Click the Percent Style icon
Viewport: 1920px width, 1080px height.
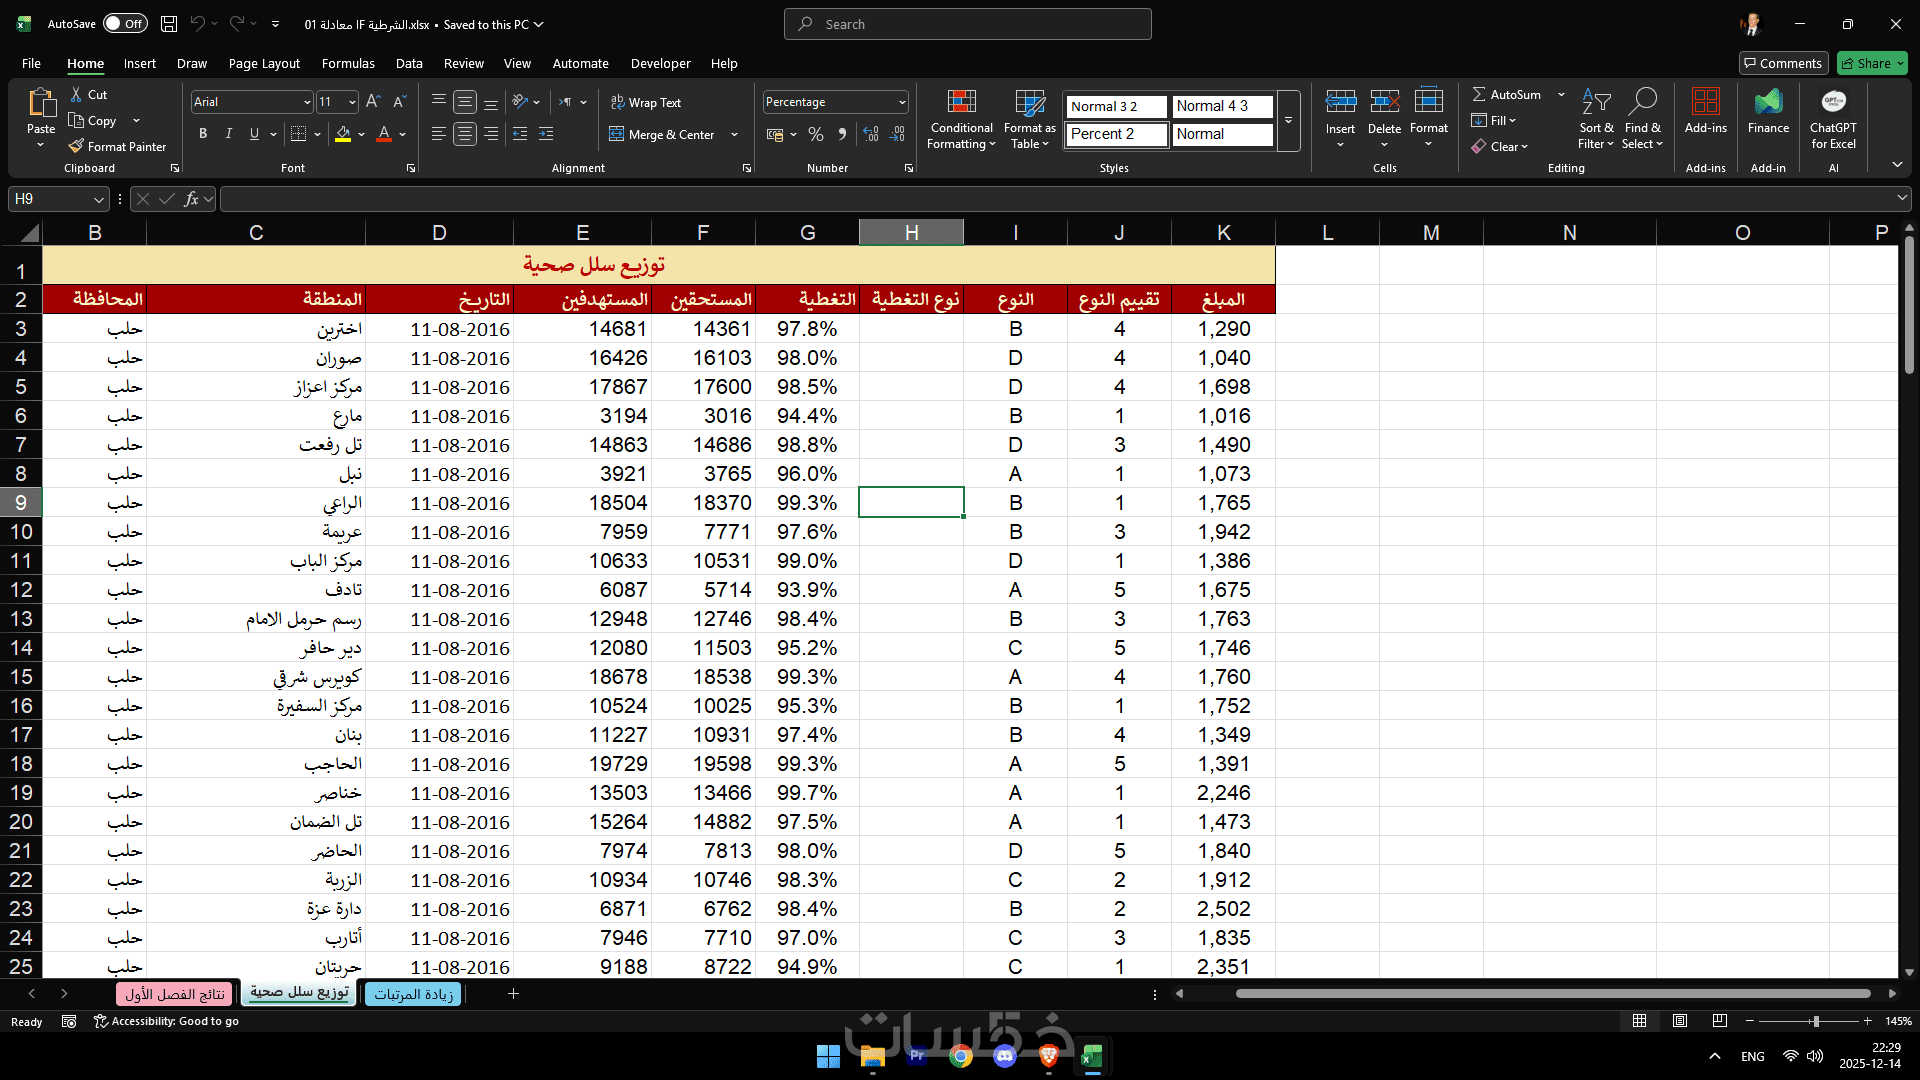tap(816, 134)
